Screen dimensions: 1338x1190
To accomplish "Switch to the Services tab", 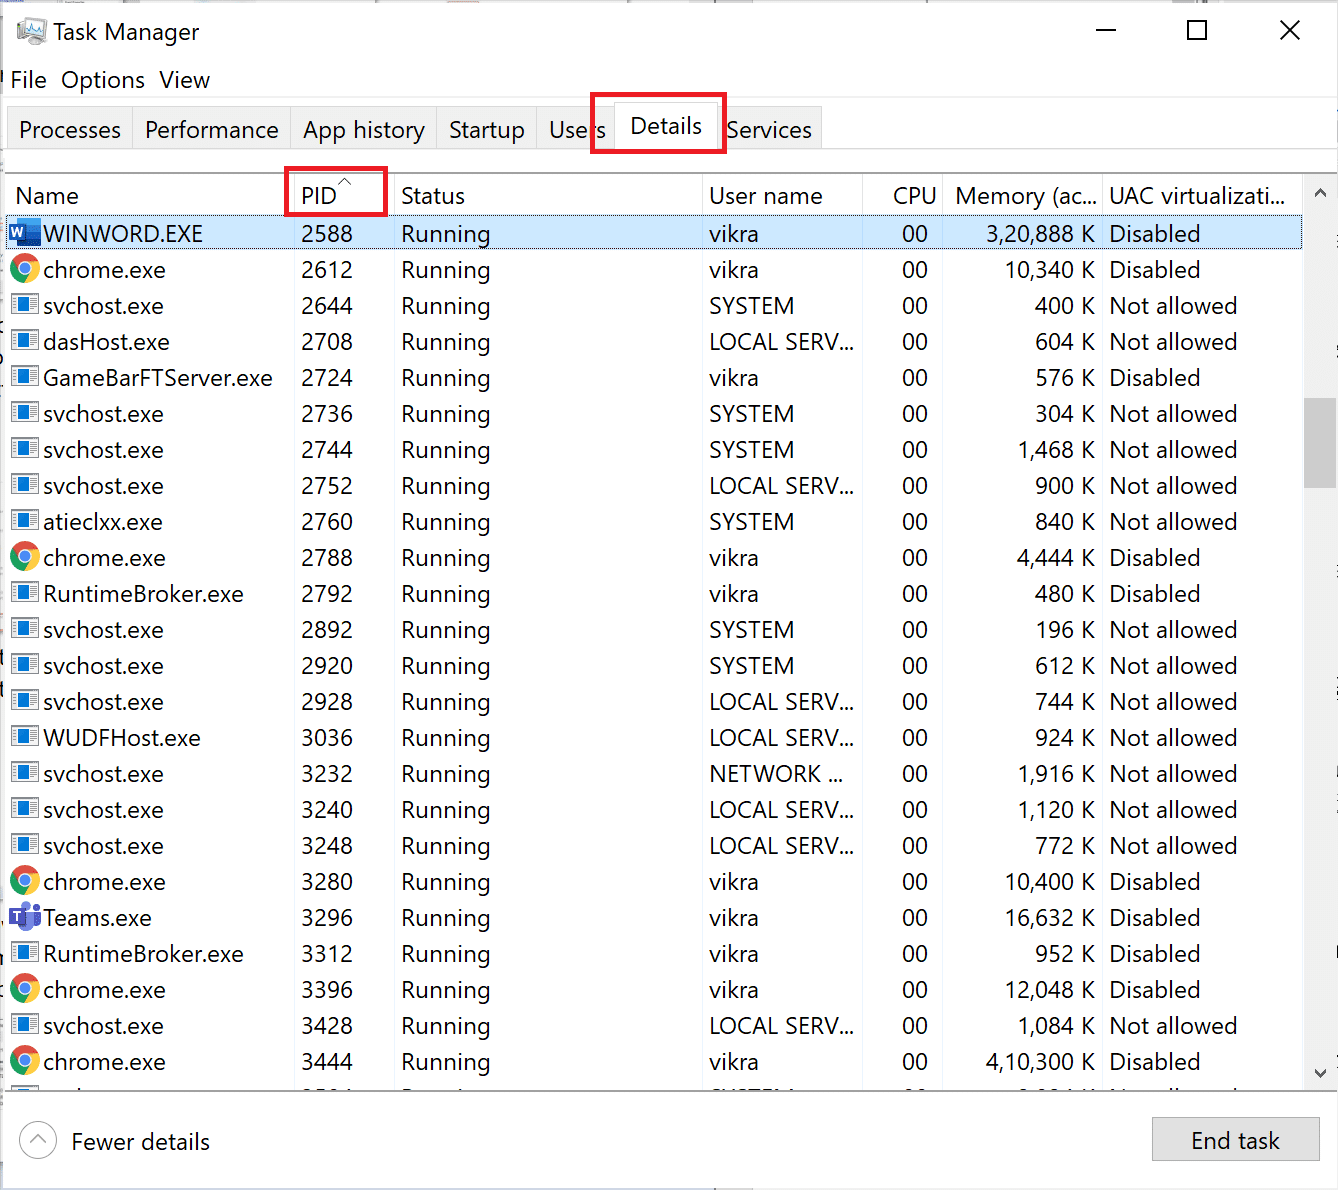I will 769,129.
